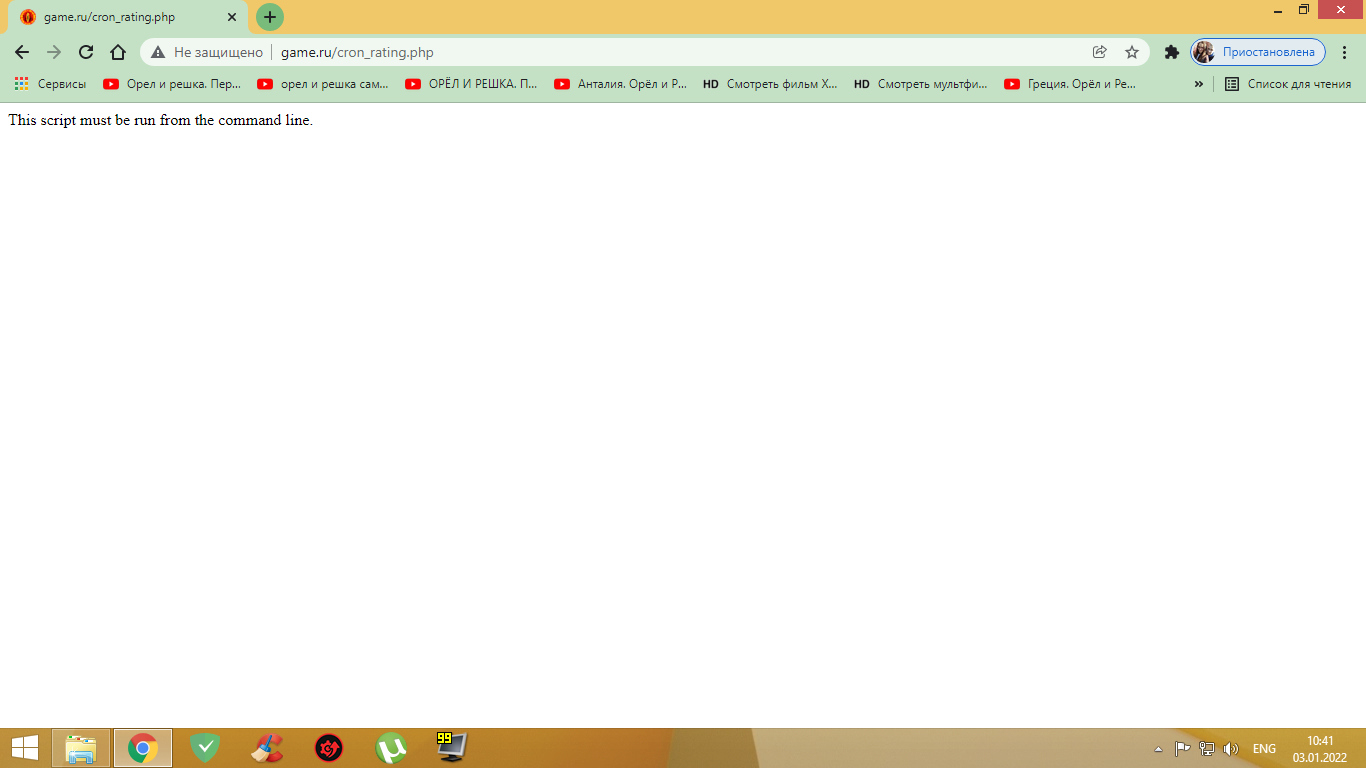
Task: Open a new tab with plus button
Action: coord(270,17)
